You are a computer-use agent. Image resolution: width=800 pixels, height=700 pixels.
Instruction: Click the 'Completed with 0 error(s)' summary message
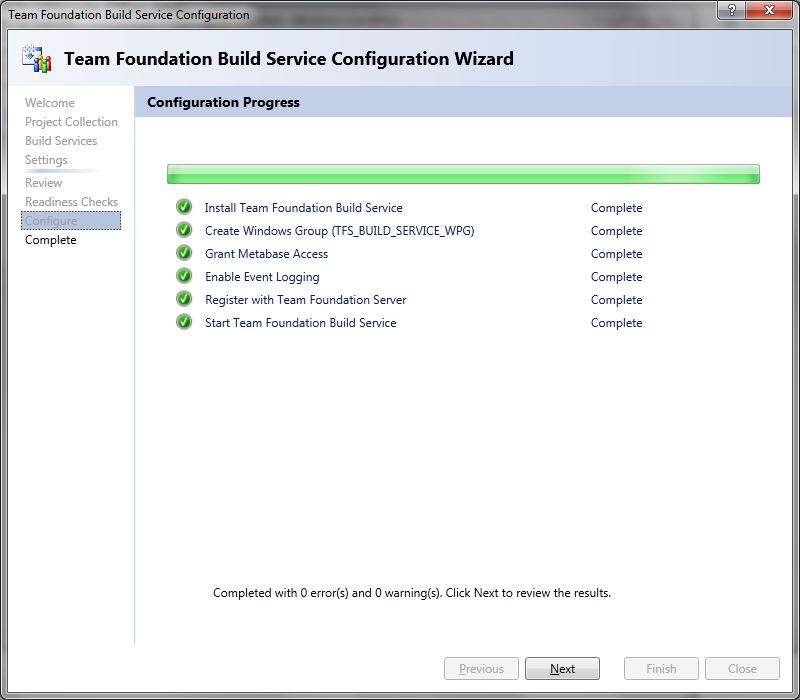point(412,593)
